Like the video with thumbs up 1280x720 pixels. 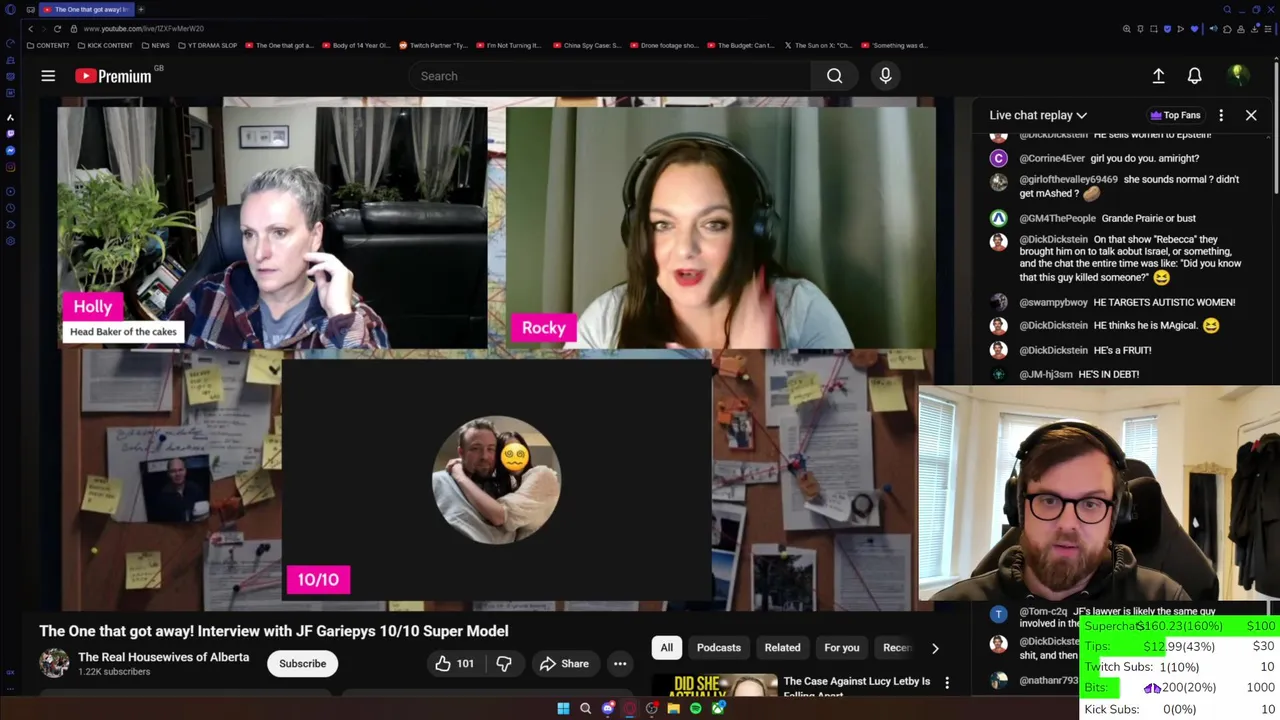(x=454, y=664)
